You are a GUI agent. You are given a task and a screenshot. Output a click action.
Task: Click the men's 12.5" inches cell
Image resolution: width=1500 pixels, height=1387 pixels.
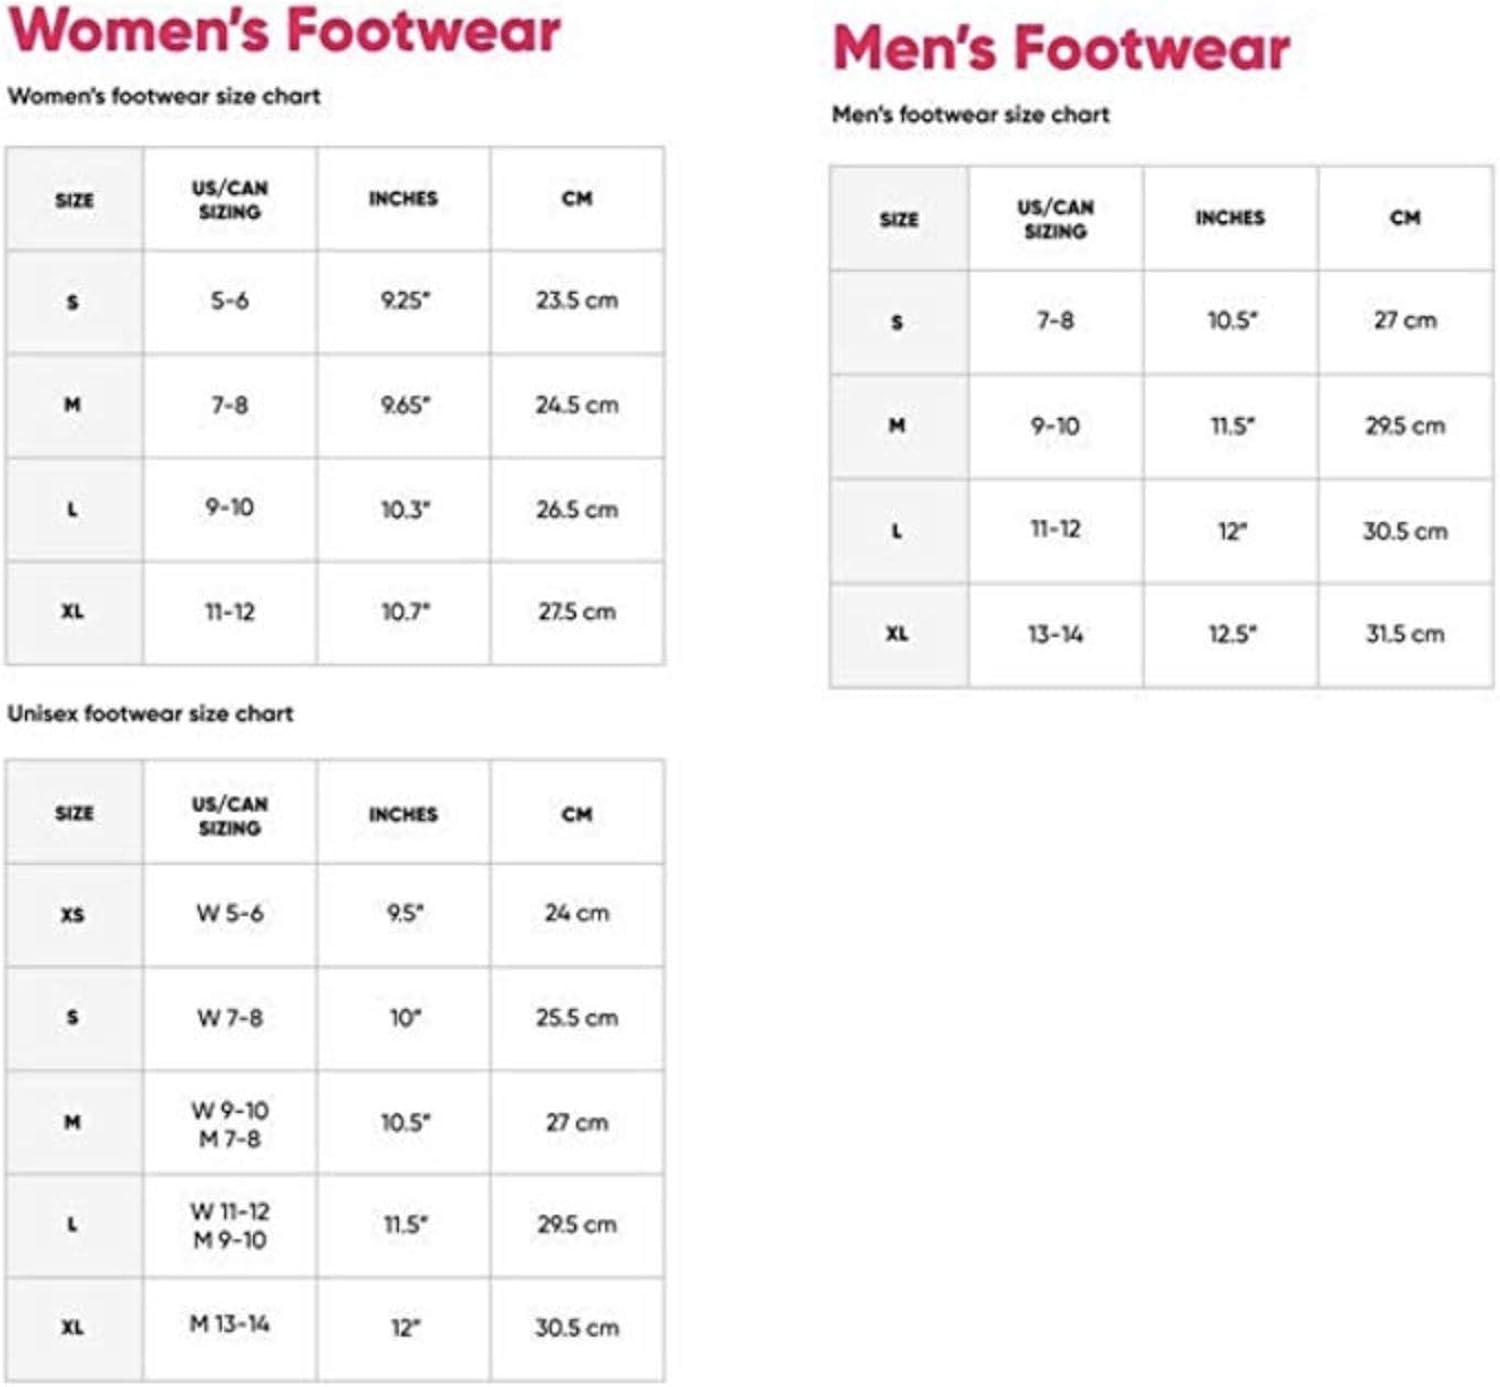[x=1232, y=634]
